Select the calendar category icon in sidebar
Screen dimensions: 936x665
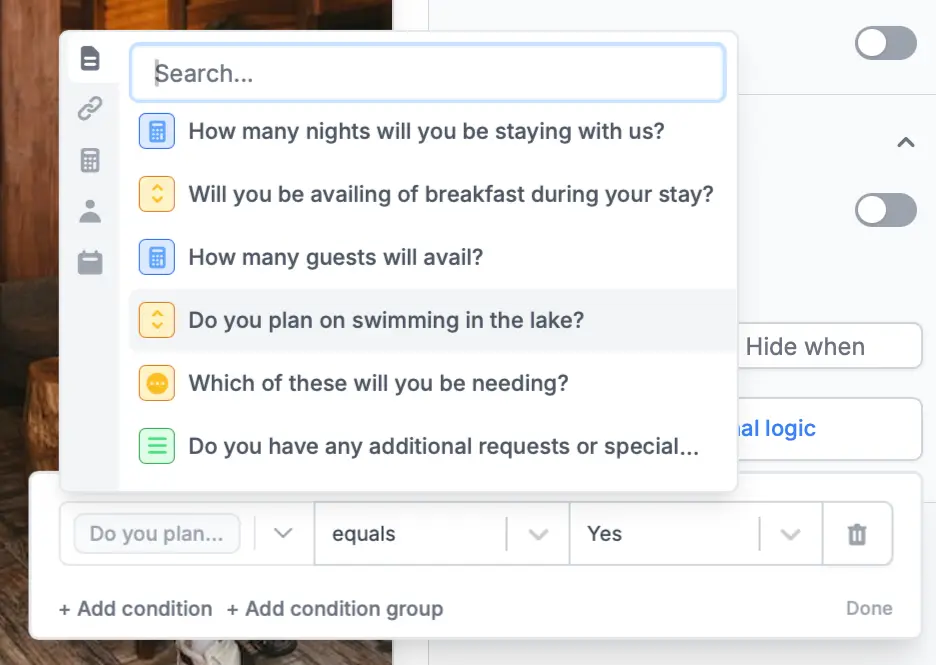90,263
